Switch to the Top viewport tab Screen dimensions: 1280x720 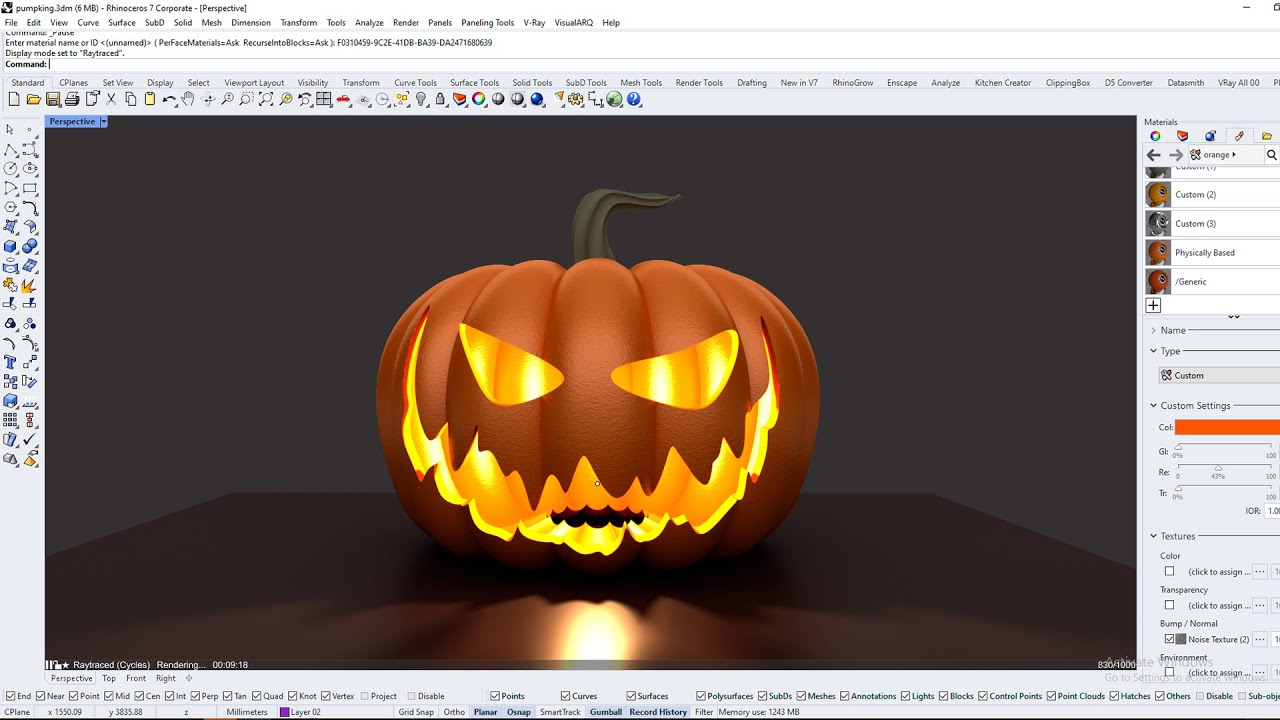pos(109,678)
